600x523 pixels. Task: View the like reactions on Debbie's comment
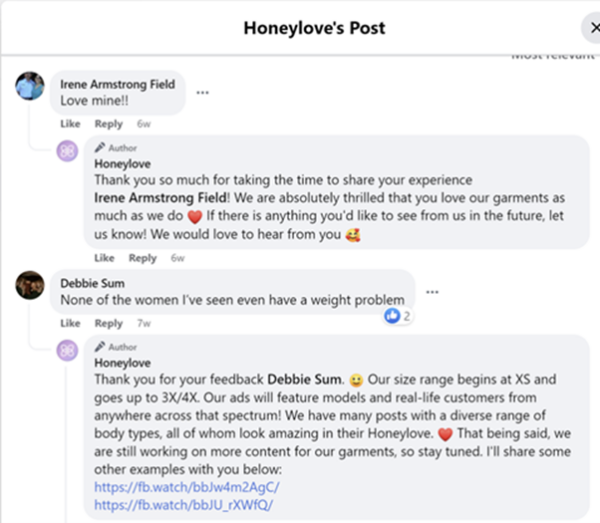point(398,315)
